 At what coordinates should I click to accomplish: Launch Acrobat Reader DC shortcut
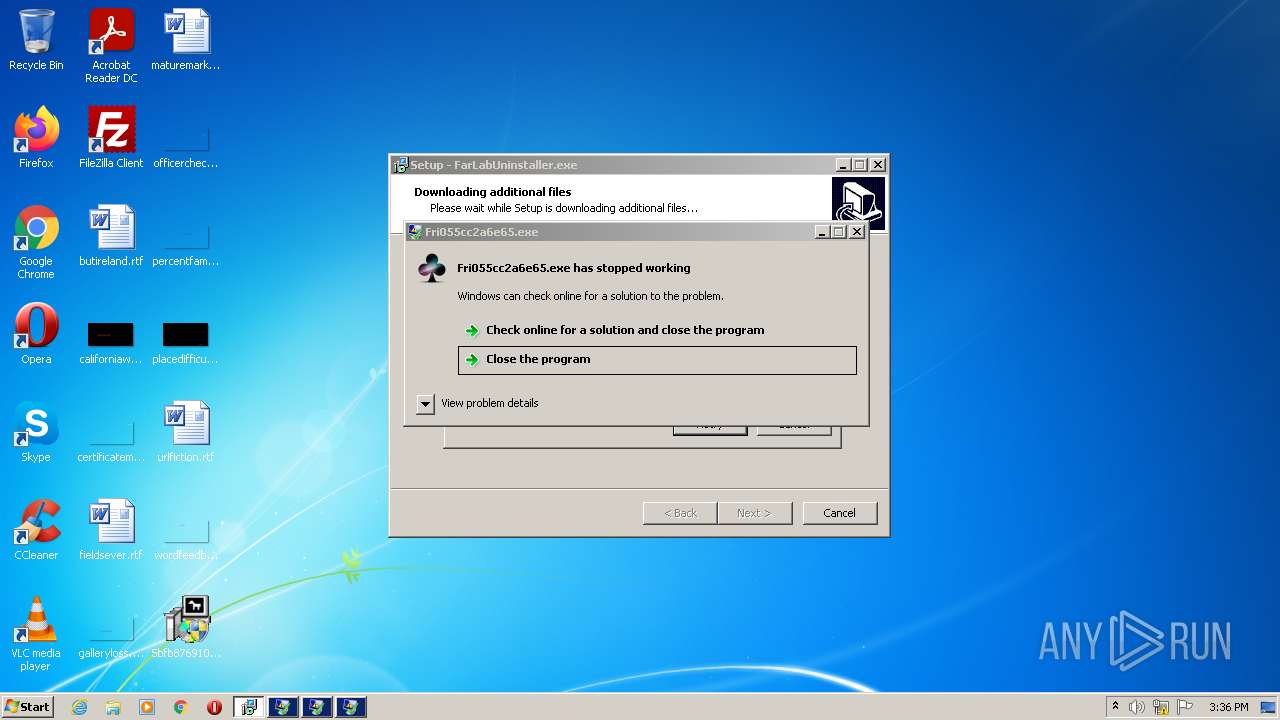[111, 46]
